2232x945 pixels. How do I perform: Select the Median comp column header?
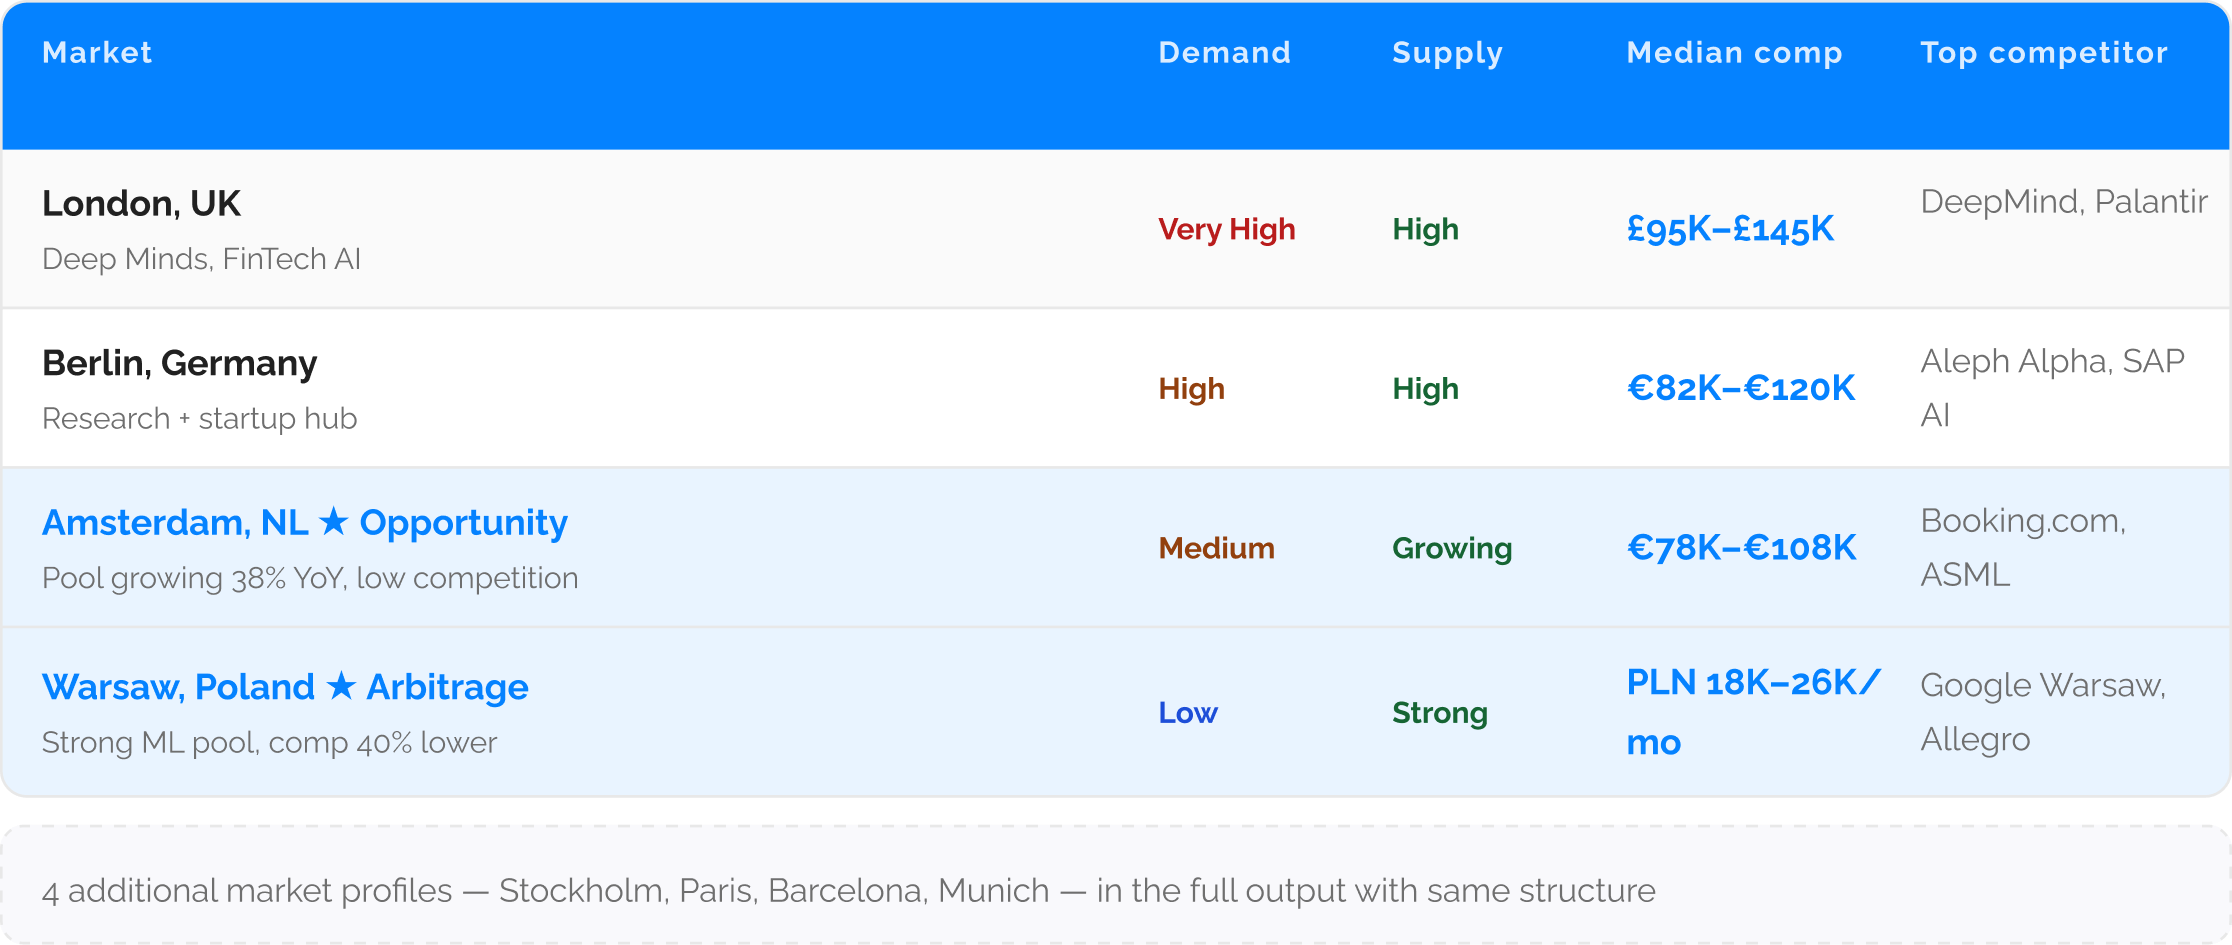1734,53
